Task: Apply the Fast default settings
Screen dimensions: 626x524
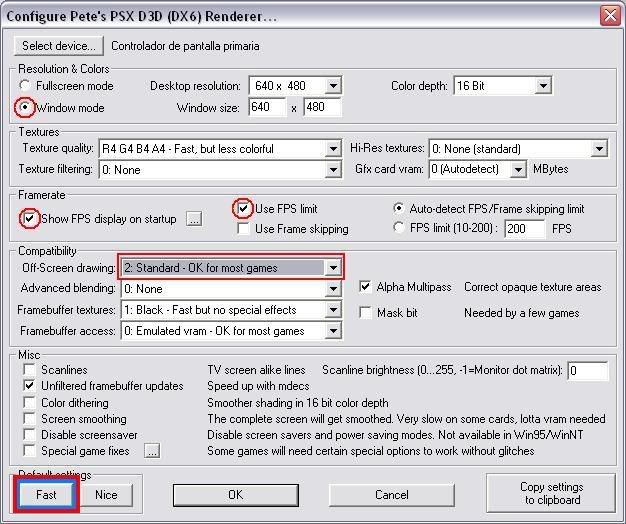Action: click(x=46, y=494)
